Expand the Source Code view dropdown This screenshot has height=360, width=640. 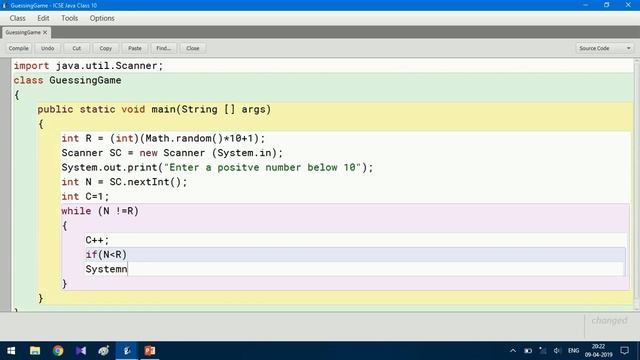click(x=604, y=48)
